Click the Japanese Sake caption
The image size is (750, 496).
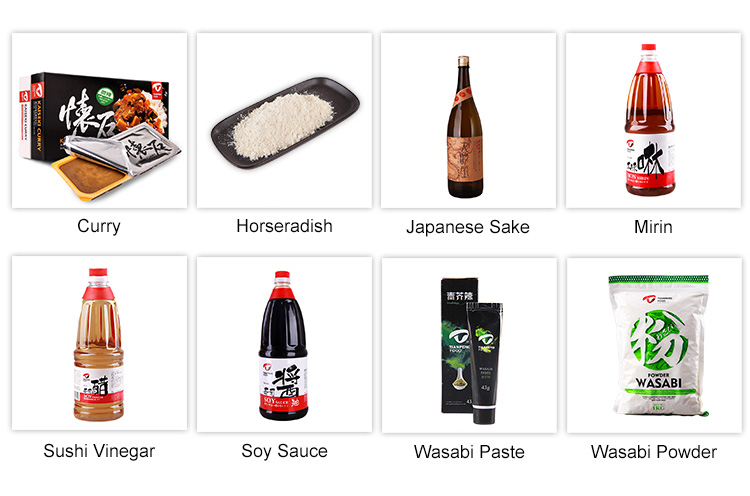[468, 227]
